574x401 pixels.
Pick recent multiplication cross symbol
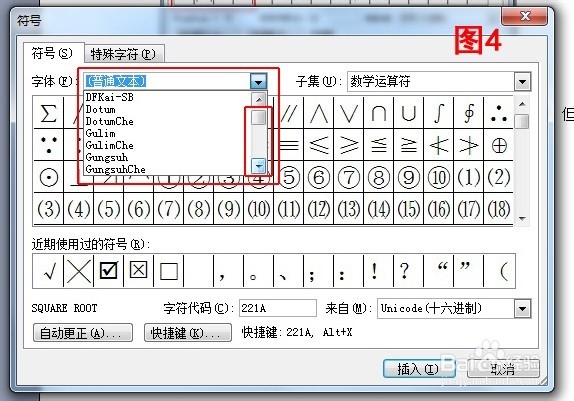coord(78,271)
